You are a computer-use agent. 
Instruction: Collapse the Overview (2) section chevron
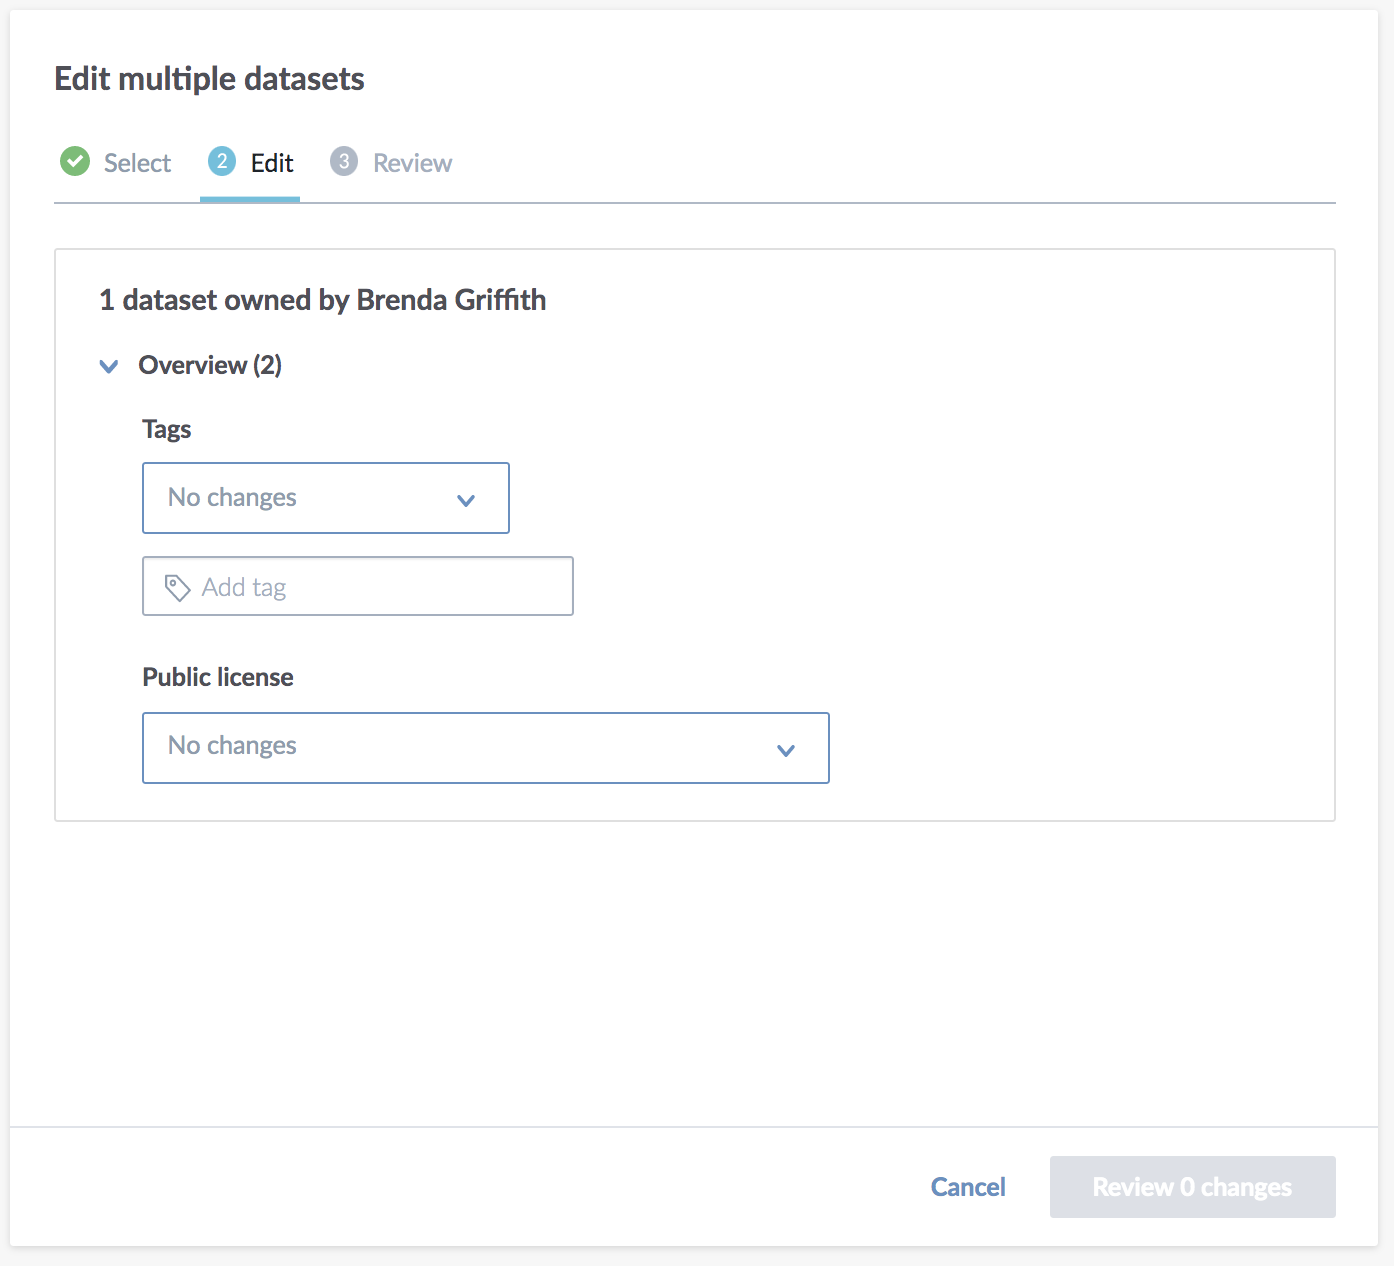click(x=109, y=366)
